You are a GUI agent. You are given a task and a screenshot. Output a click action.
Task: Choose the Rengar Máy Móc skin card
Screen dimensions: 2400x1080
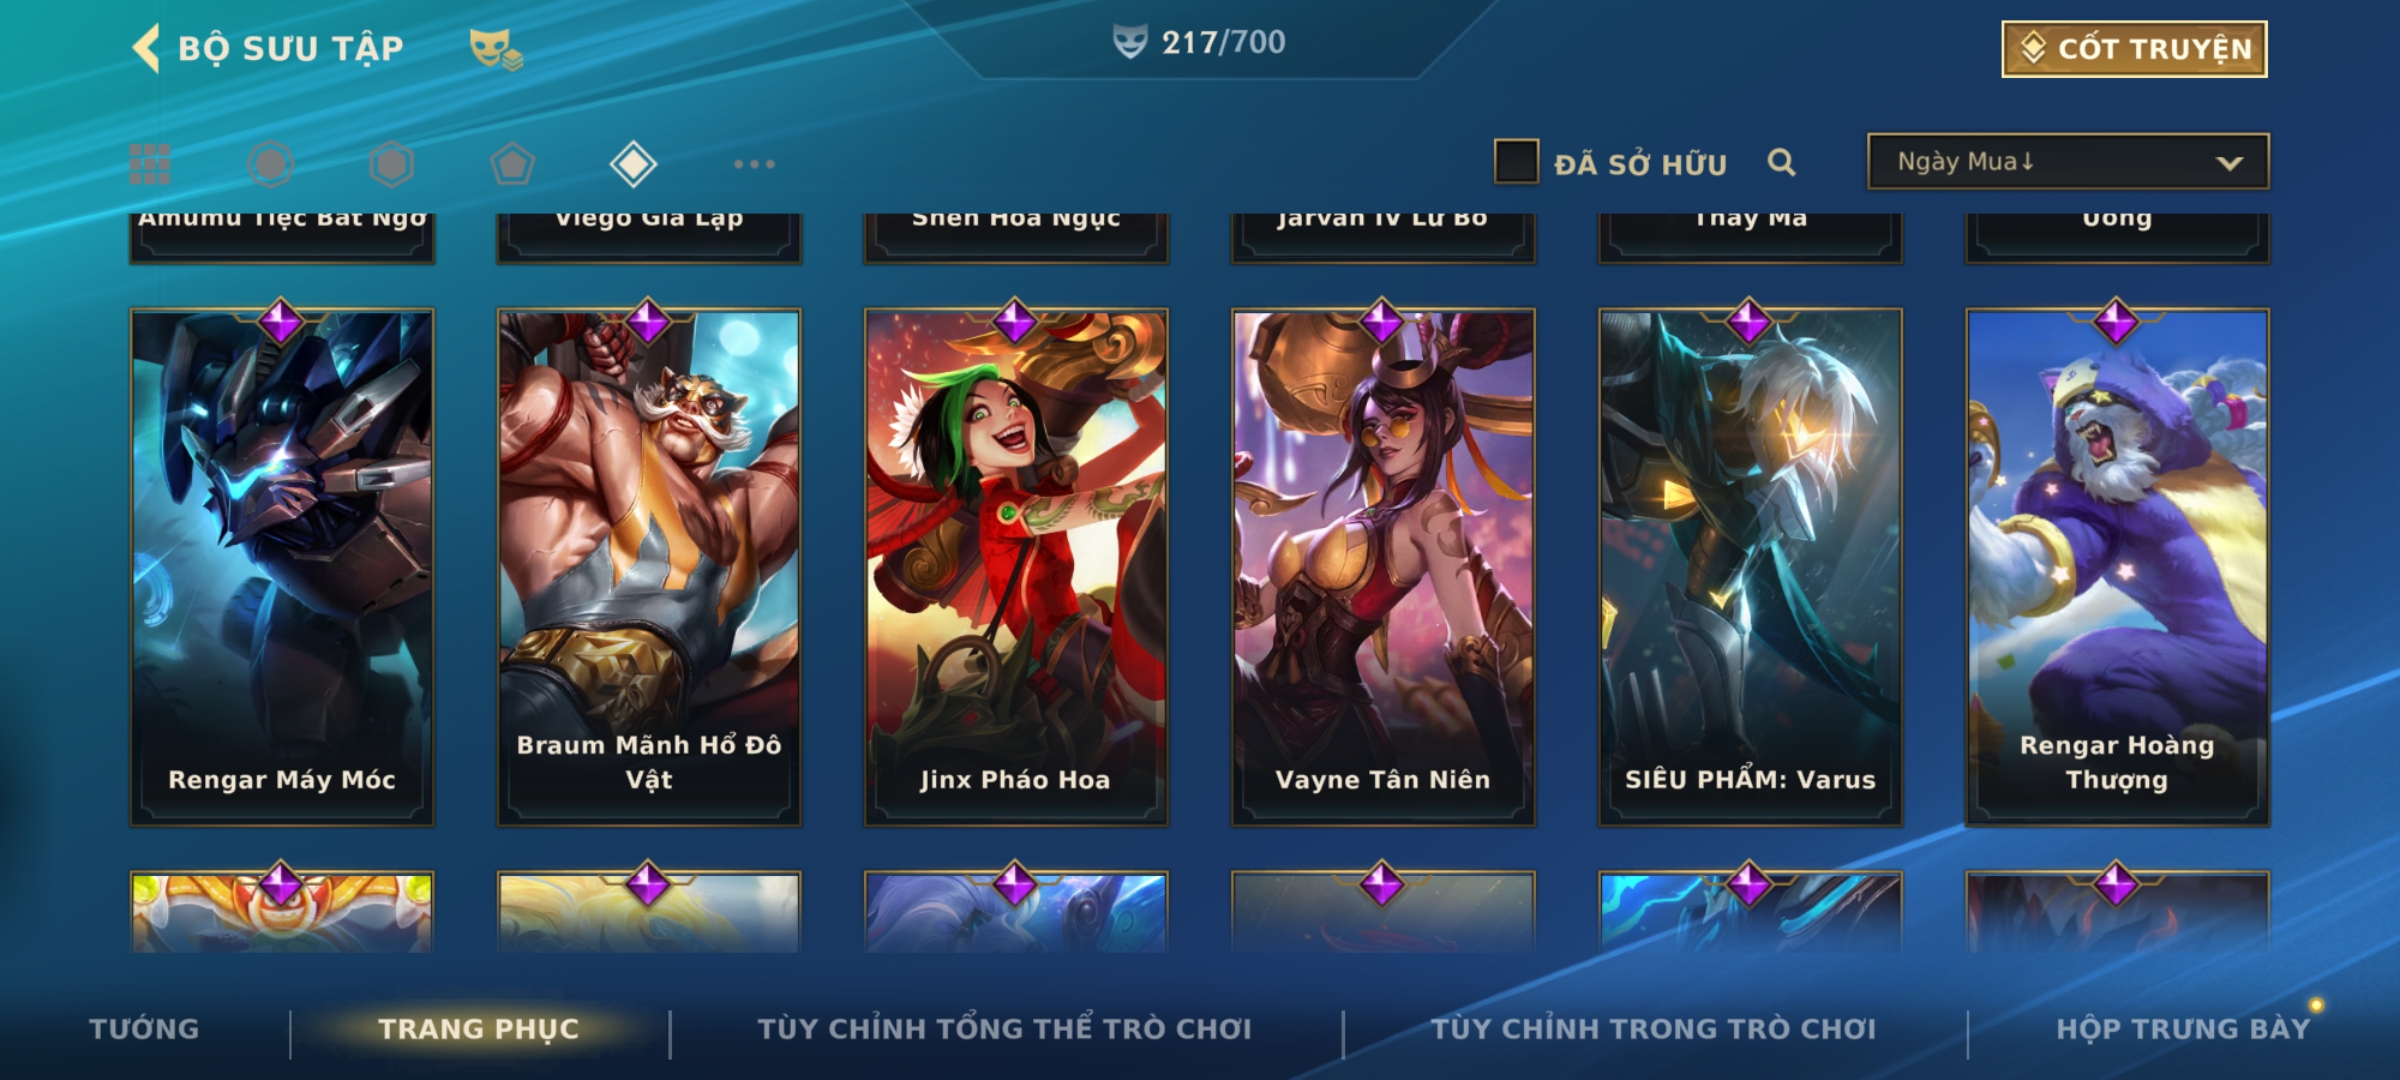click(x=282, y=567)
